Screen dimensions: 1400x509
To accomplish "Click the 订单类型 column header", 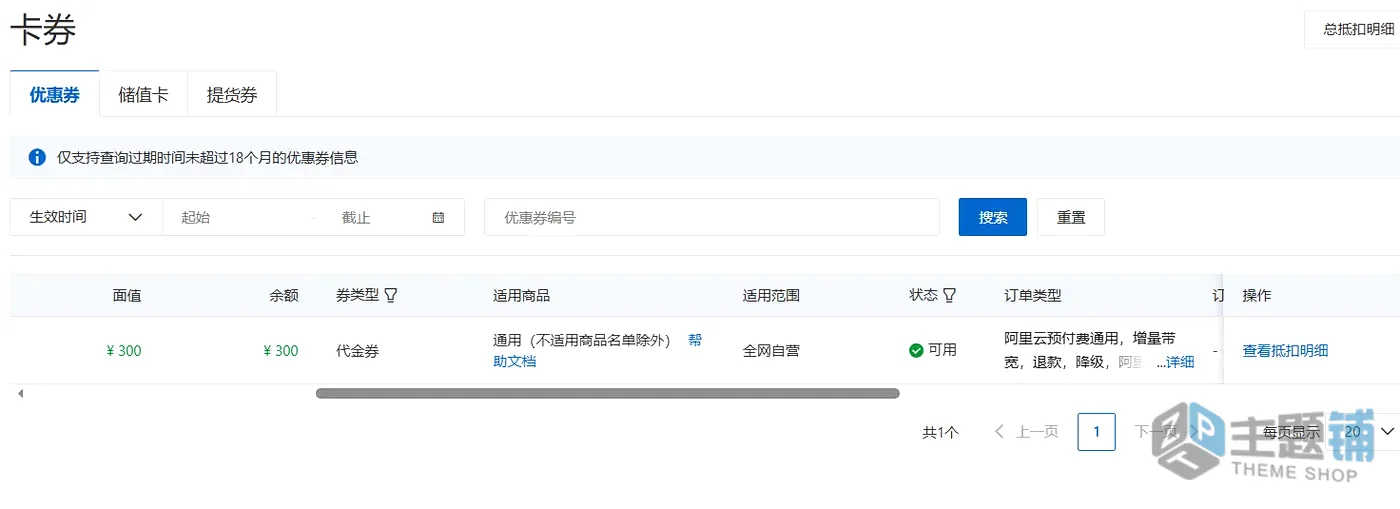I will point(1033,295).
